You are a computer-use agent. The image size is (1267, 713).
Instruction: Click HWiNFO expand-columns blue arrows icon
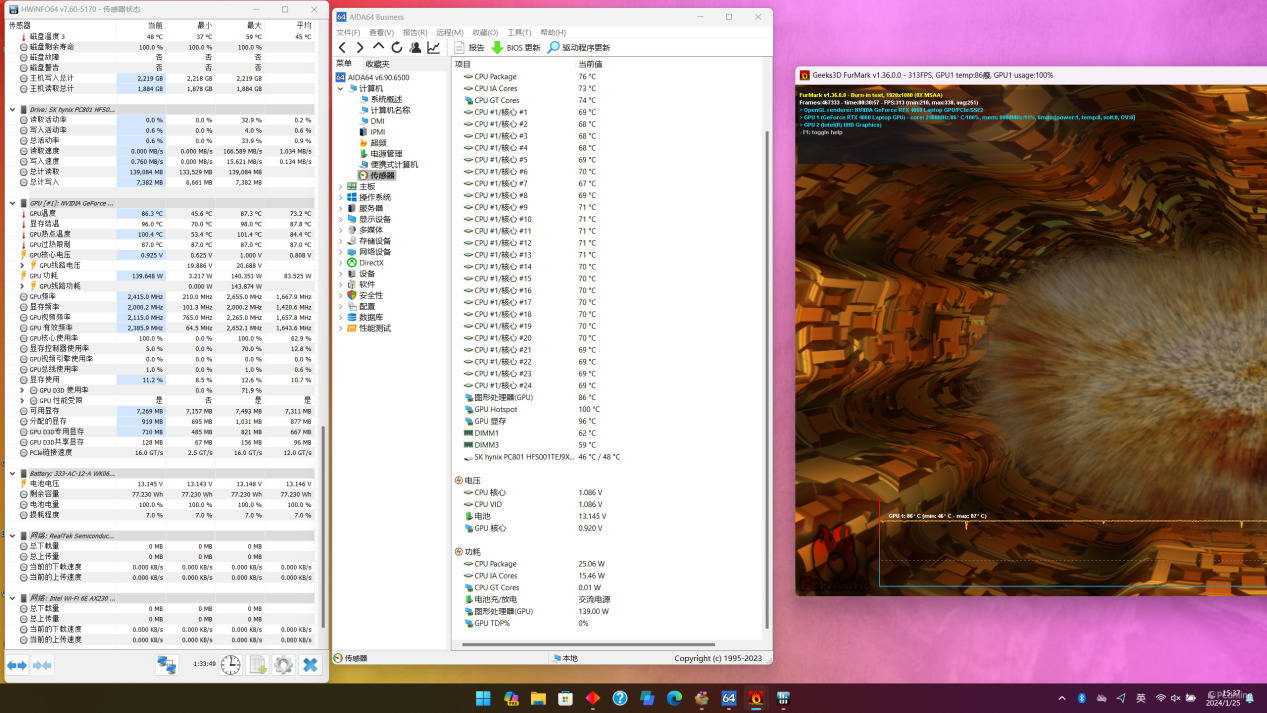(x=17, y=665)
